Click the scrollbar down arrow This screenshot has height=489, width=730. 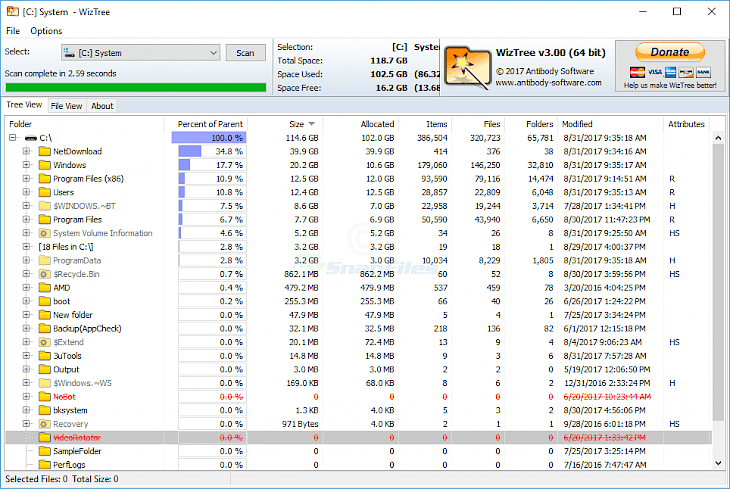coord(718,463)
